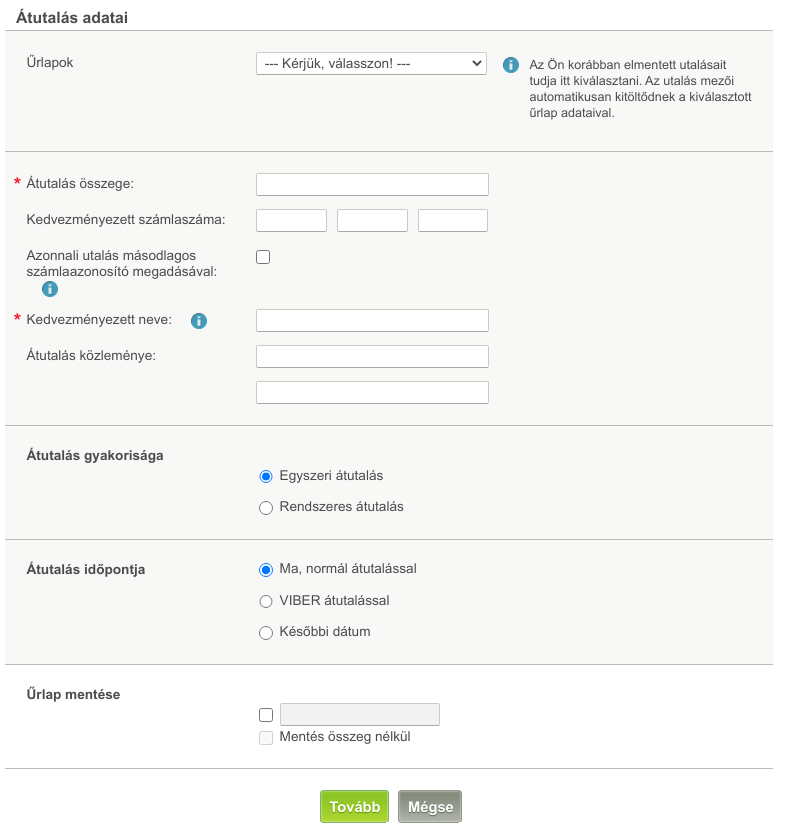Click the Tovább button
786x835 pixels.
pos(355,807)
